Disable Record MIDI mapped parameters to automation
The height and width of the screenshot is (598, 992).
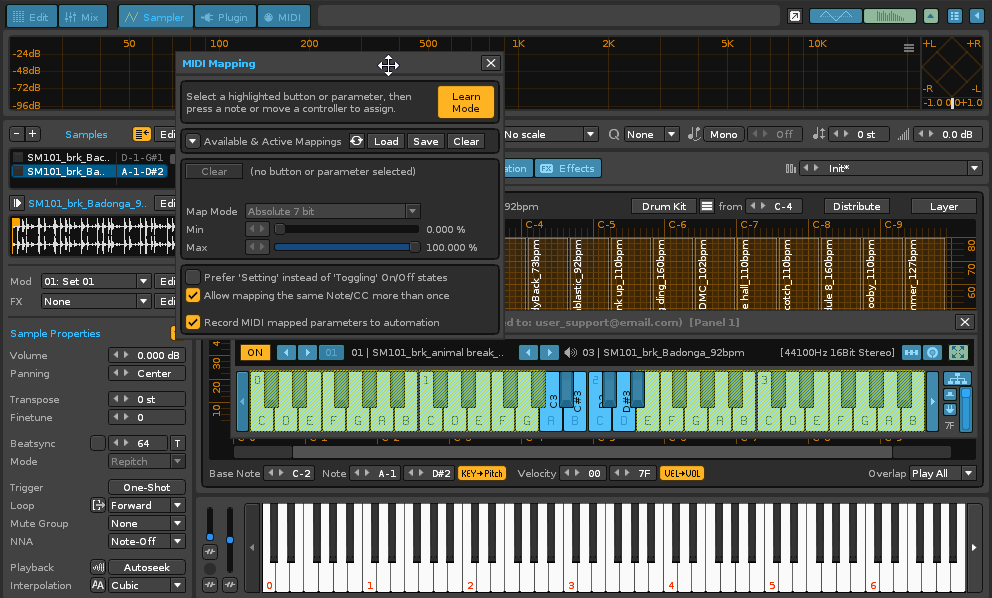pyautogui.click(x=193, y=322)
